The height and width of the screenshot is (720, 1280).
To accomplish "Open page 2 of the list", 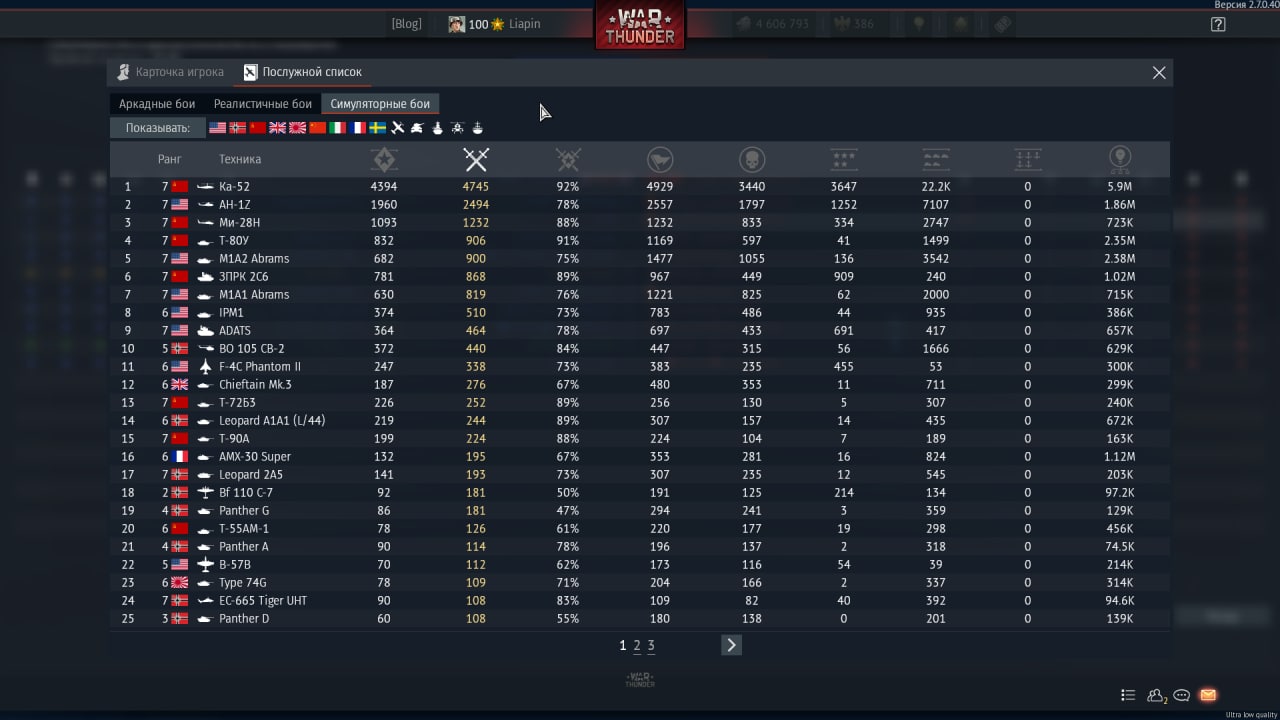I will click(x=636, y=646).
